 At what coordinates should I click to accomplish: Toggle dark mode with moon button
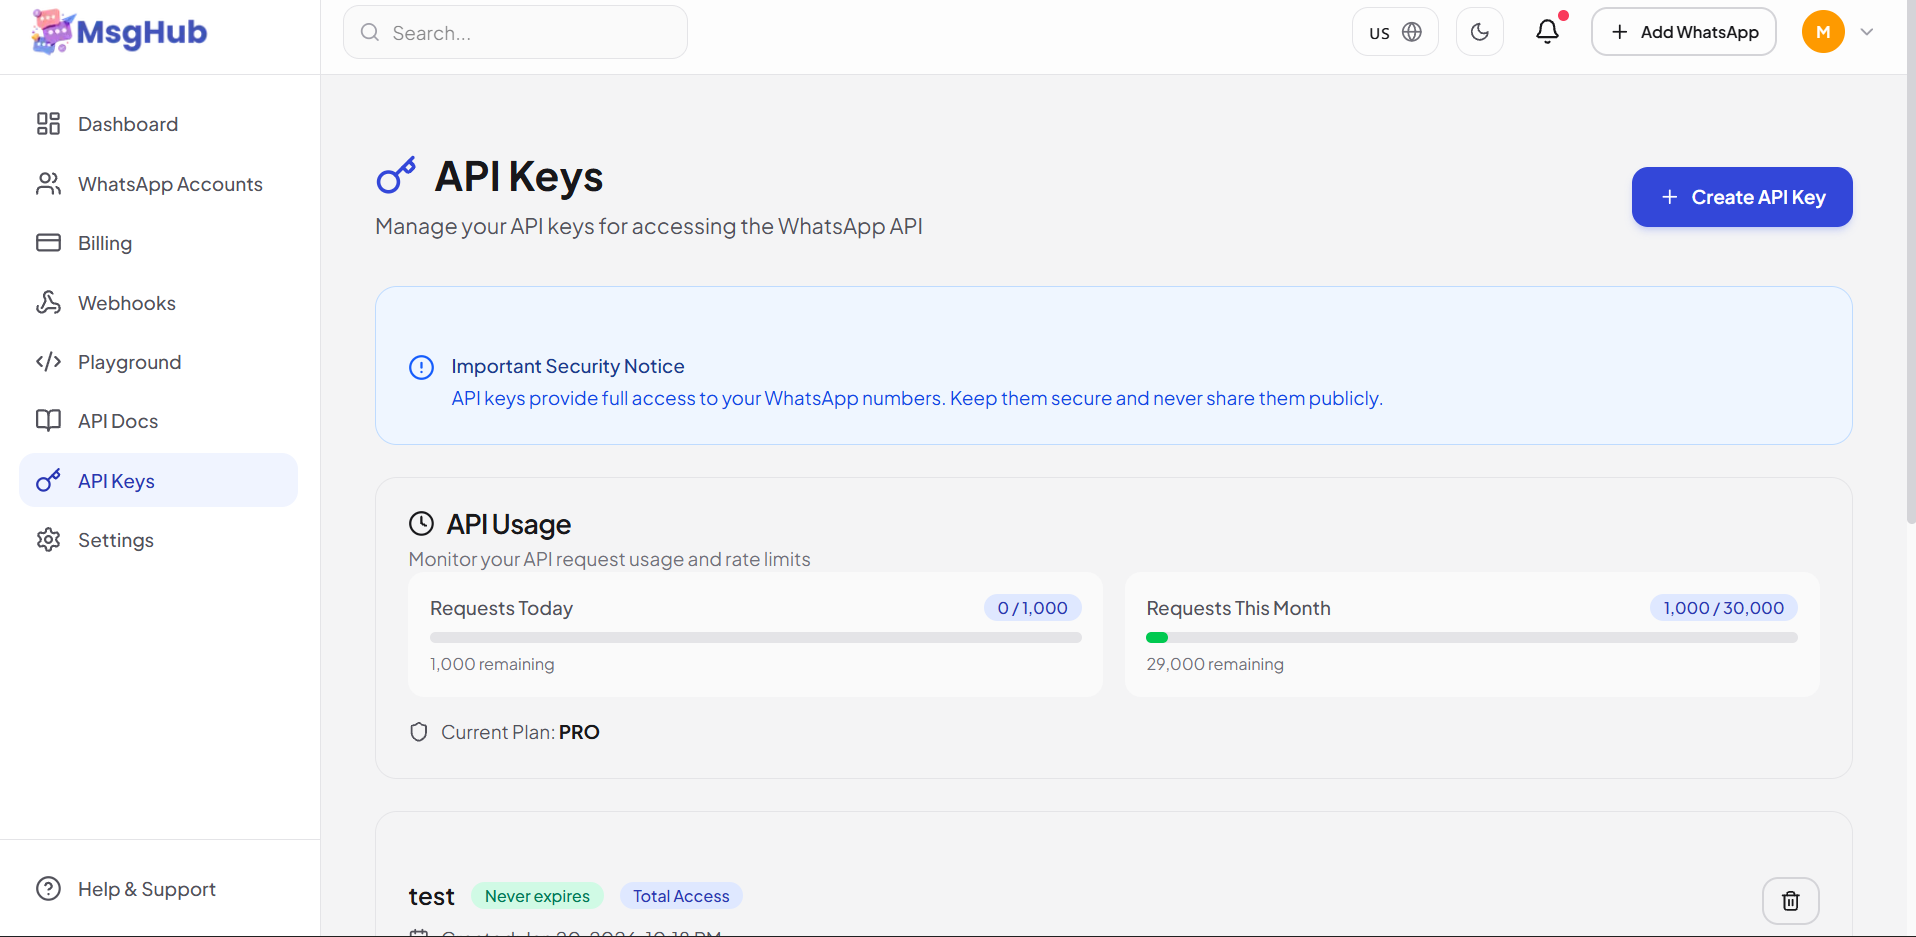pos(1480,32)
